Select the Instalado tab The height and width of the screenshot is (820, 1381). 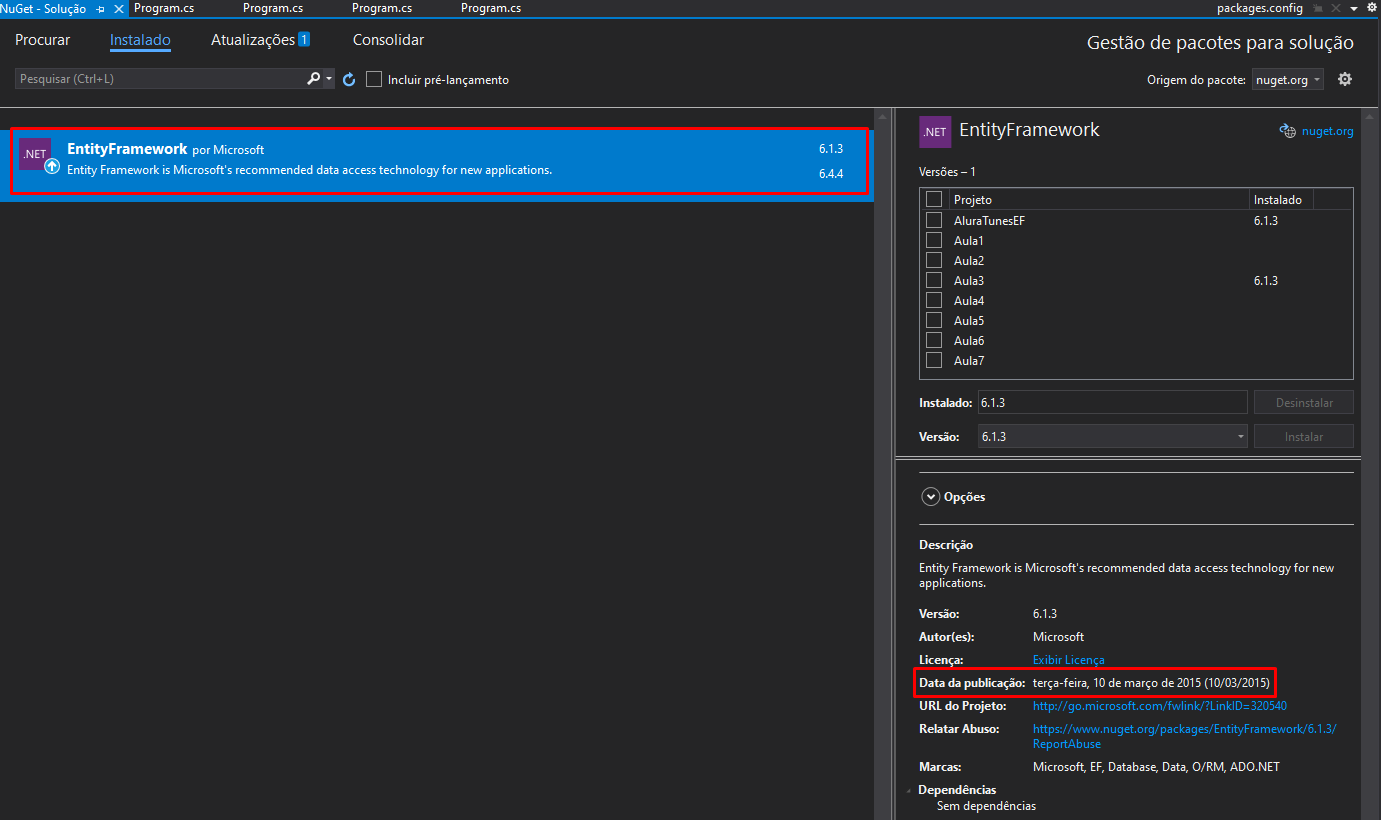(x=140, y=40)
